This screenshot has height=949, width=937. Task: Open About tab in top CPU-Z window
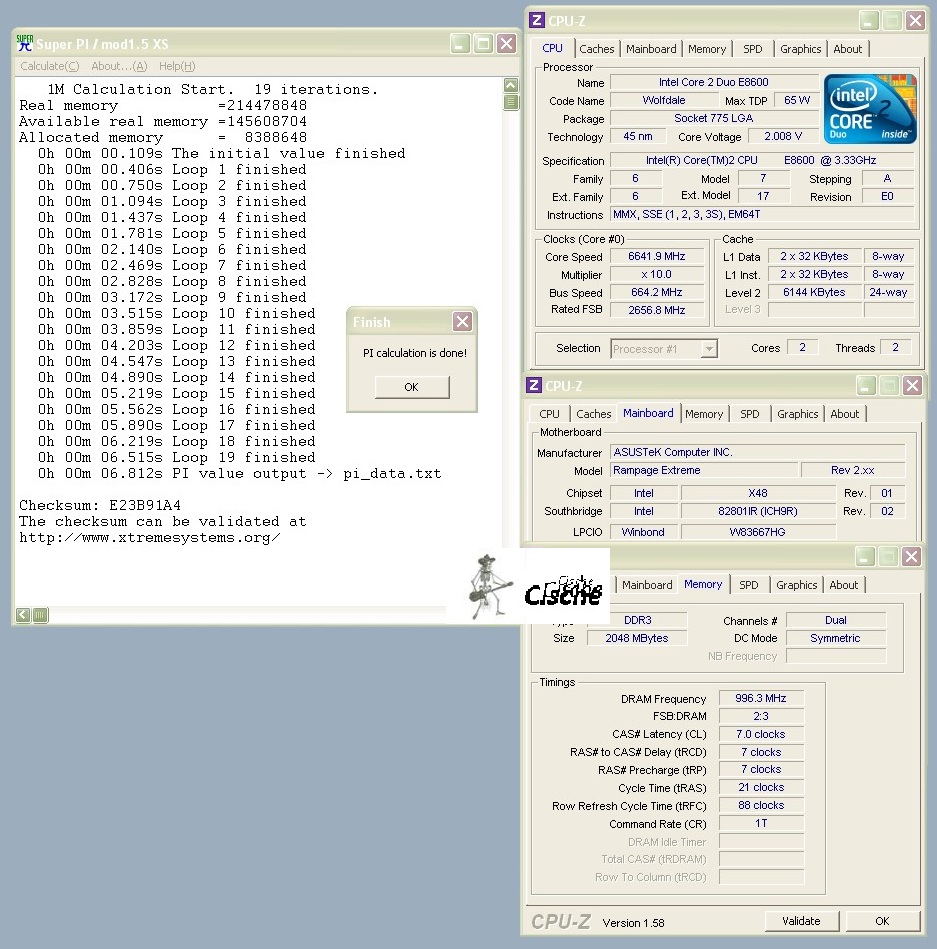click(847, 49)
